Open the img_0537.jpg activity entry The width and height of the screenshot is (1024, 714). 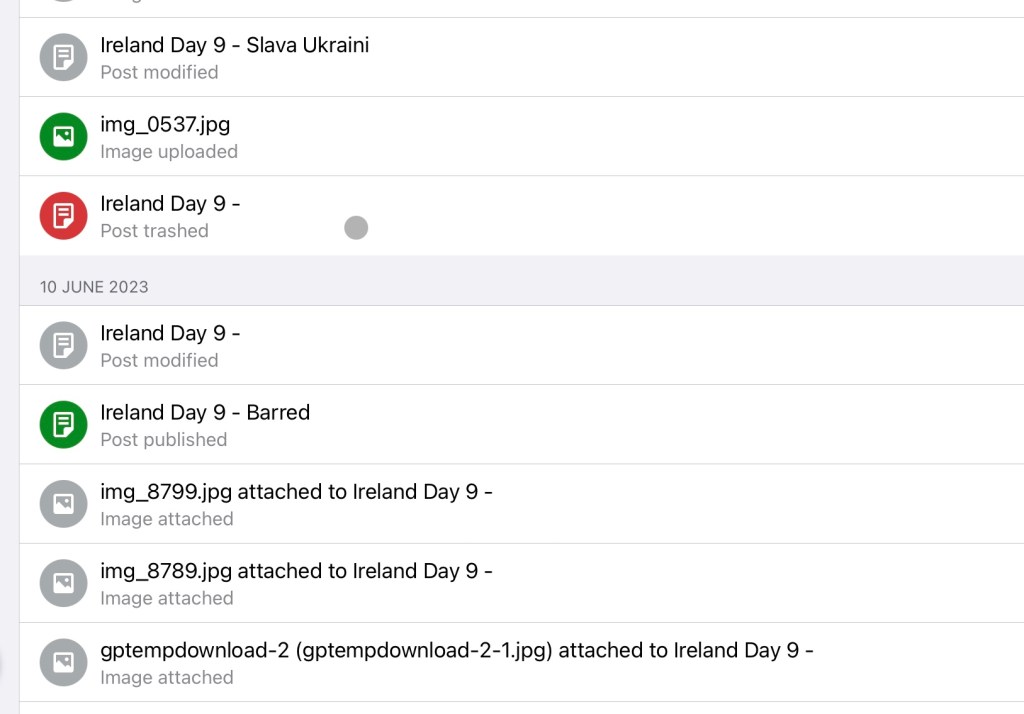click(165, 124)
